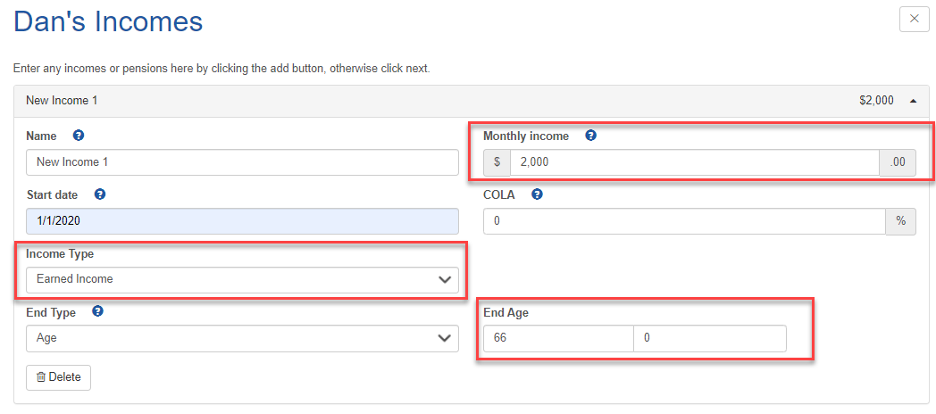Image resolution: width=936 pixels, height=414 pixels.
Task: Click the End Age months field
Action: point(710,338)
